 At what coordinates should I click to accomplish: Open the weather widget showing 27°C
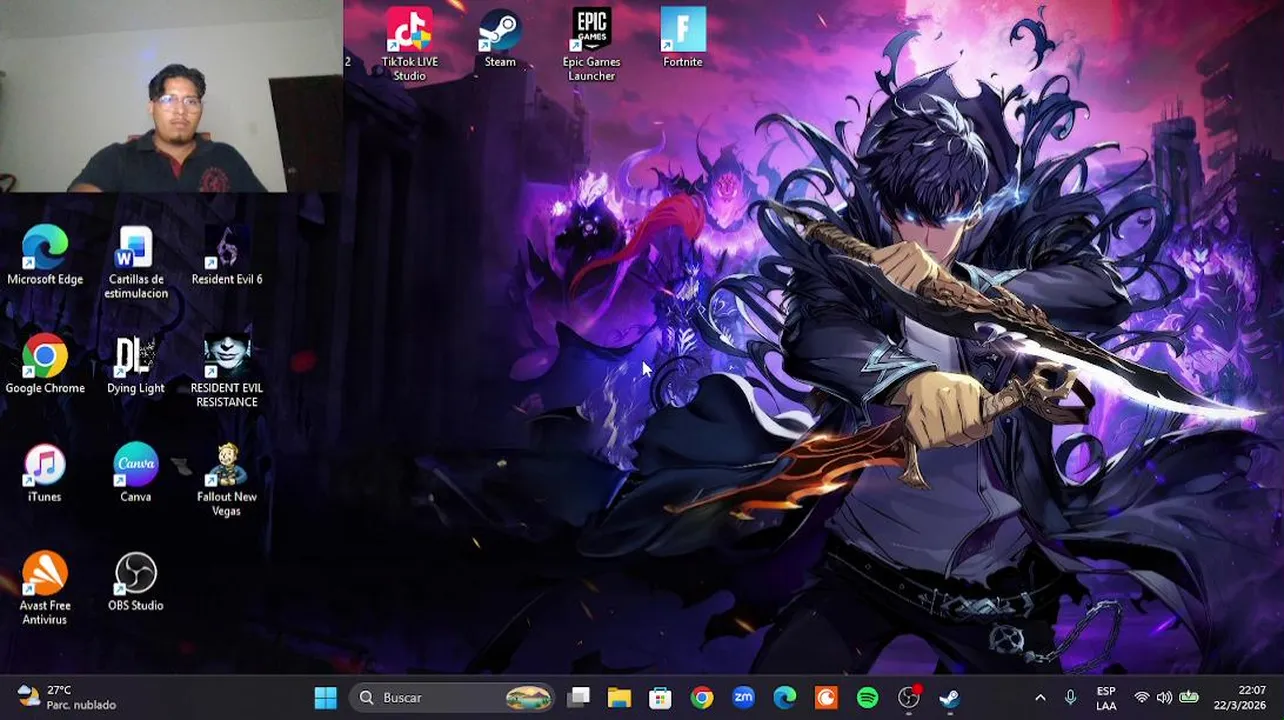67,697
